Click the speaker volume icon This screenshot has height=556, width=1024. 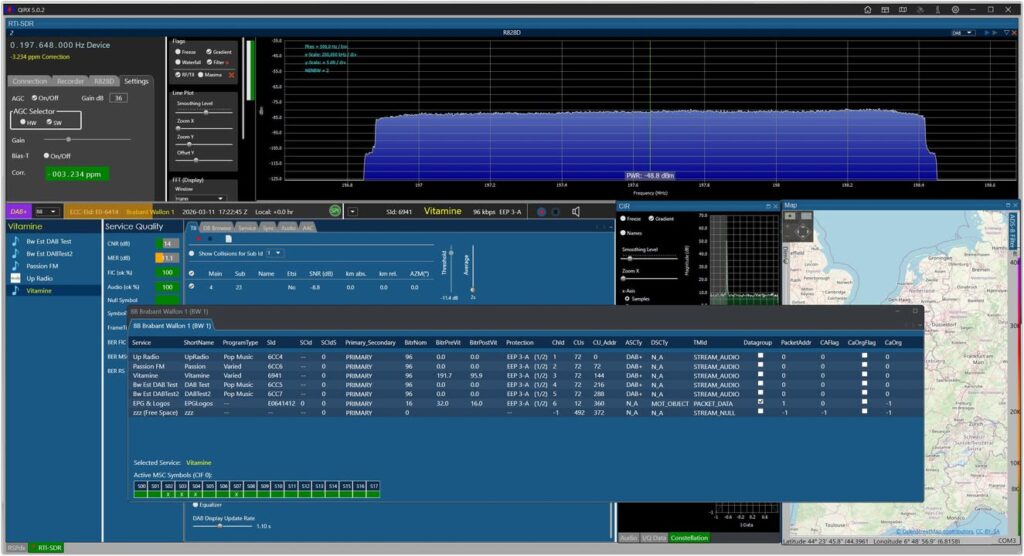click(576, 211)
